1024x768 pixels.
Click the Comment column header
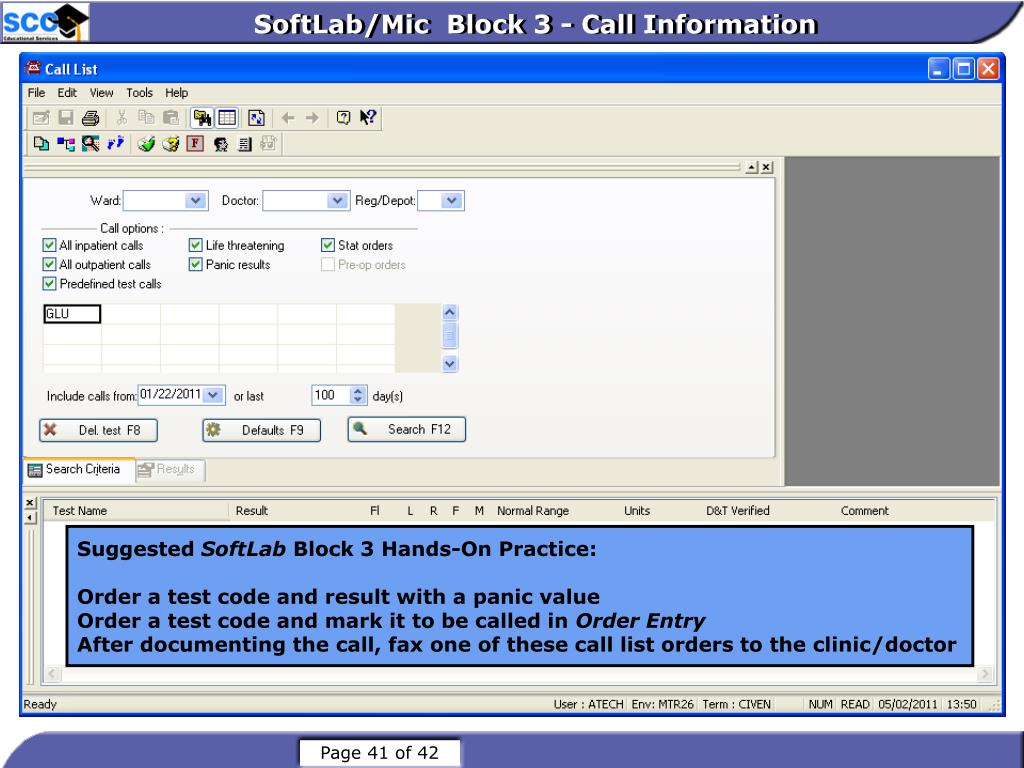tap(865, 511)
